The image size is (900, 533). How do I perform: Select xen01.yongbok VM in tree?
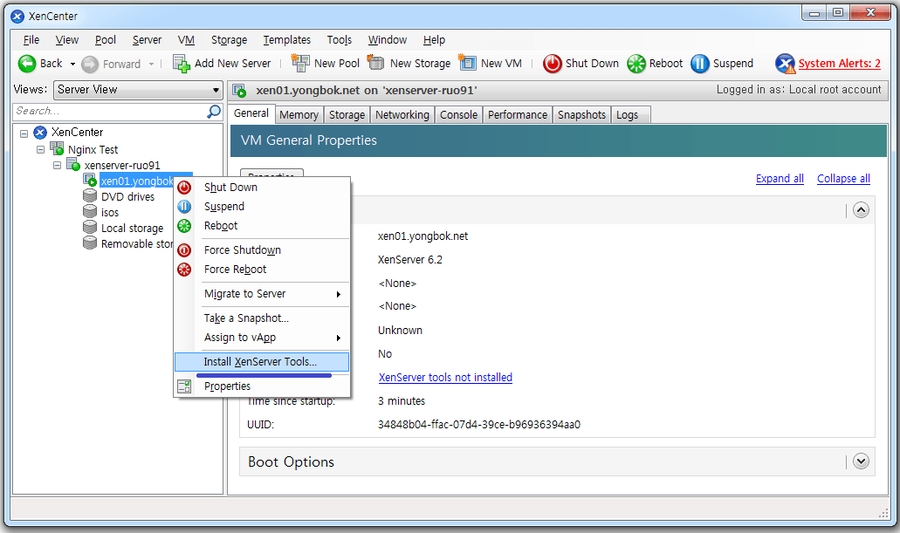tap(137, 181)
